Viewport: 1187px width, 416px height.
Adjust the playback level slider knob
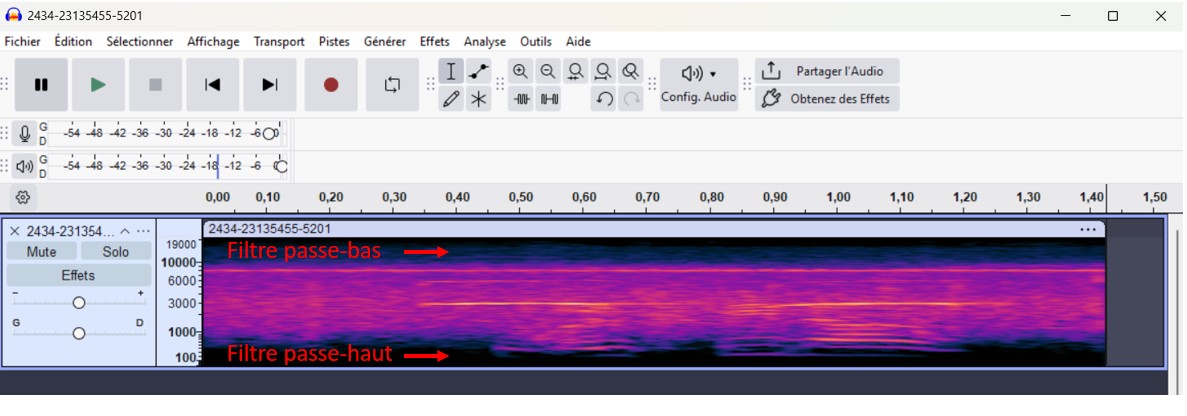pos(281,166)
